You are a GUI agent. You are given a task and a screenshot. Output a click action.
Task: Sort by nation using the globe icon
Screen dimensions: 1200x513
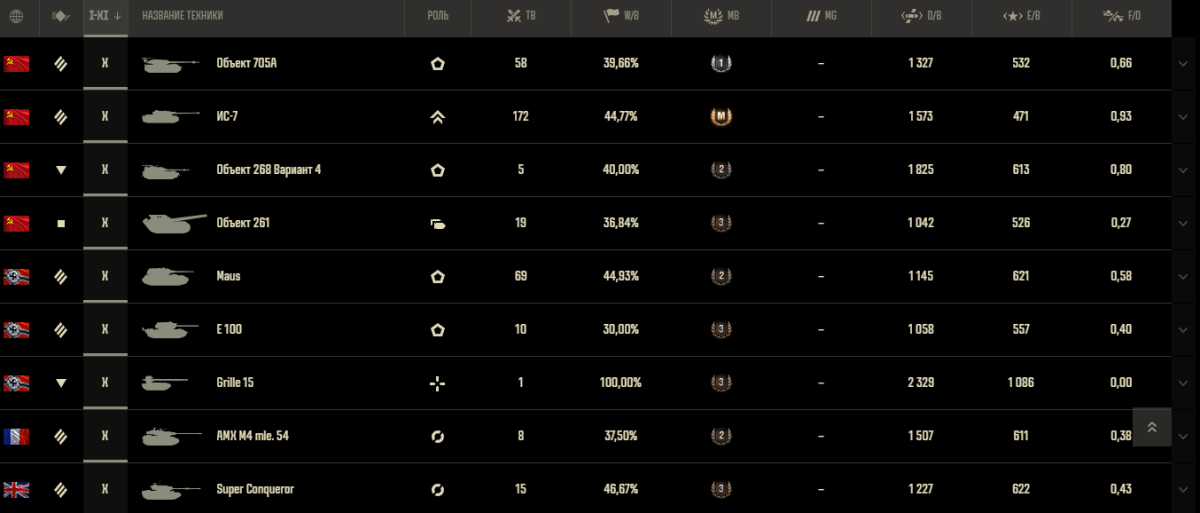coord(16,16)
